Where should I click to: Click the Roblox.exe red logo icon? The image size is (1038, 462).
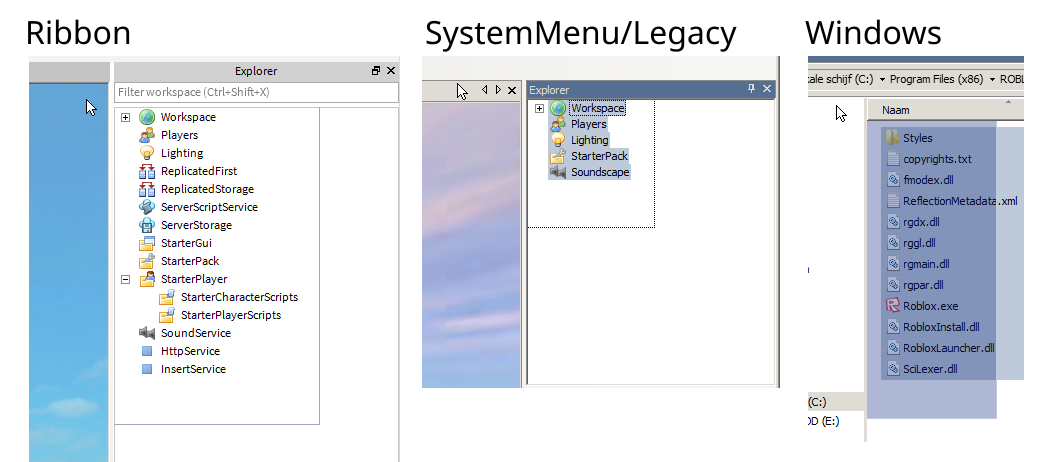[x=893, y=306]
